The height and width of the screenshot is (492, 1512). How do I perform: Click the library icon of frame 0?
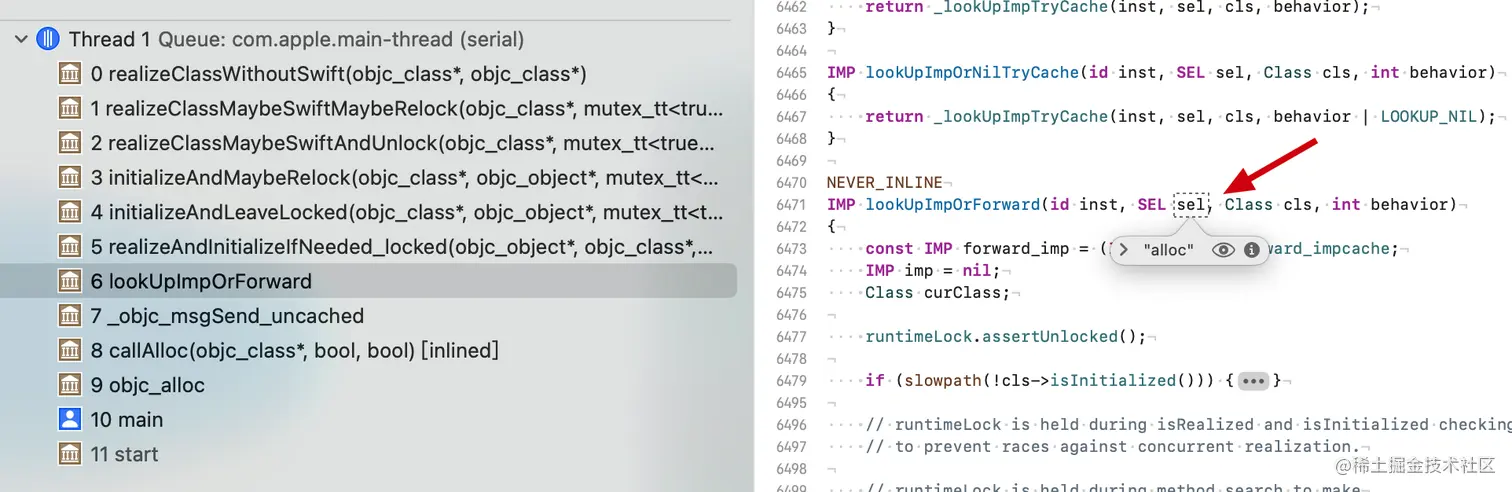click(70, 74)
